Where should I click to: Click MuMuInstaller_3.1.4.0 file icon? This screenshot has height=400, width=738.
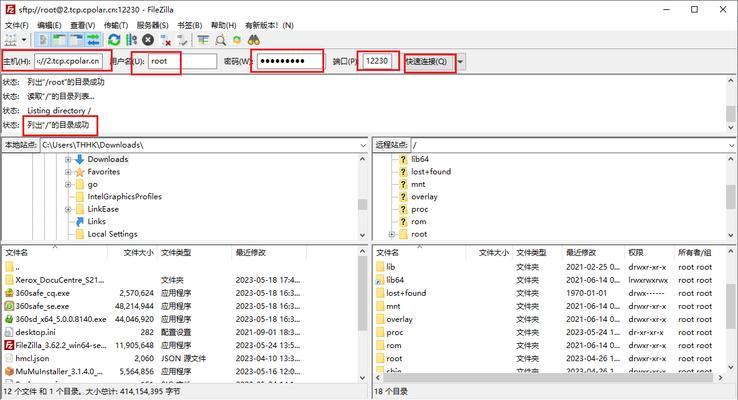(9, 371)
